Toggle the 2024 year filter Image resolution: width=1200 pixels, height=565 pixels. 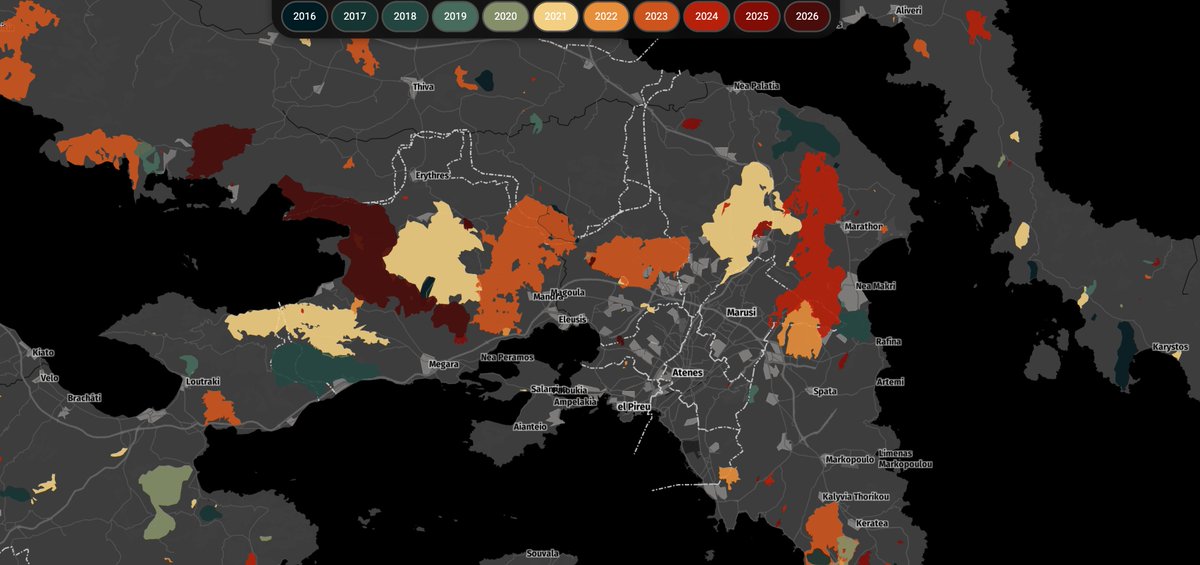(x=707, y=16)
